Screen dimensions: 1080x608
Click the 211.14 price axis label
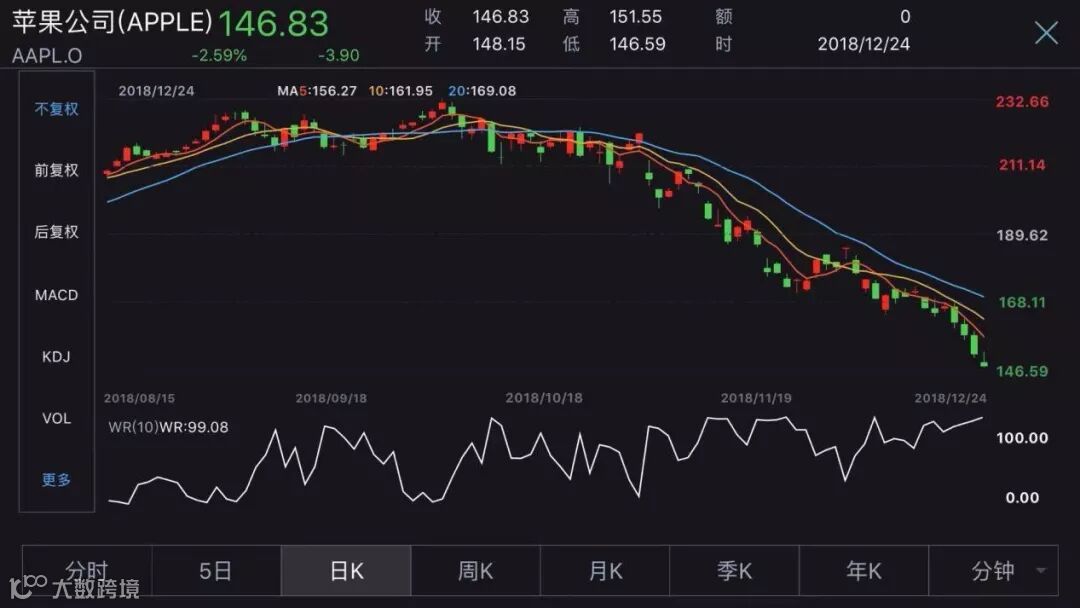tap(1022, 165)
